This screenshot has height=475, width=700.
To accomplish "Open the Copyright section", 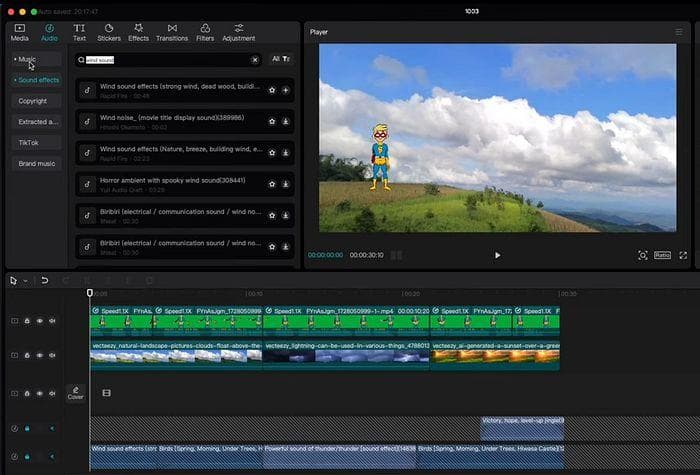I will [36, 101].
